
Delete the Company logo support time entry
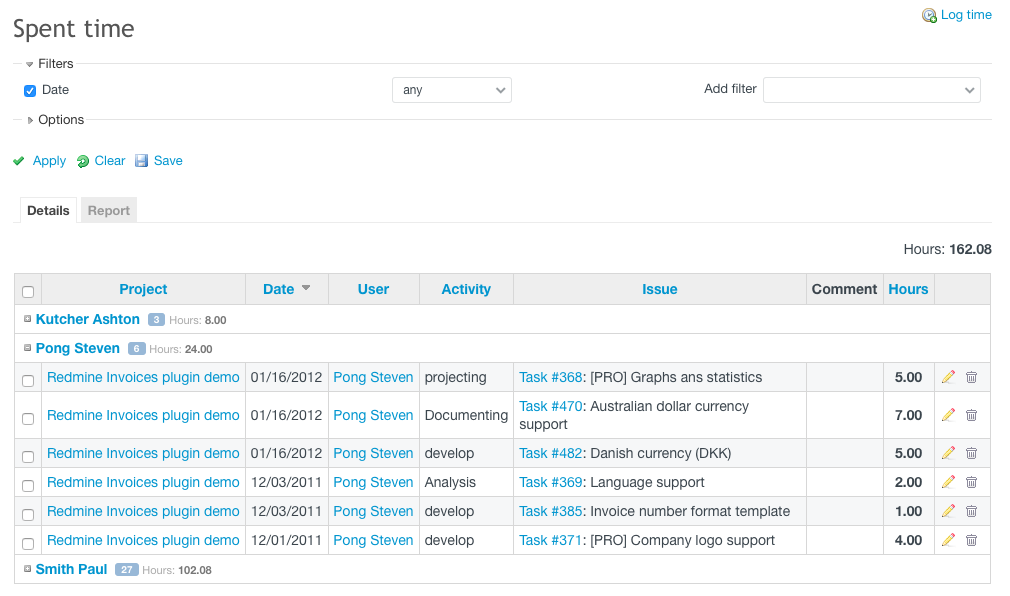coord(971,540)
